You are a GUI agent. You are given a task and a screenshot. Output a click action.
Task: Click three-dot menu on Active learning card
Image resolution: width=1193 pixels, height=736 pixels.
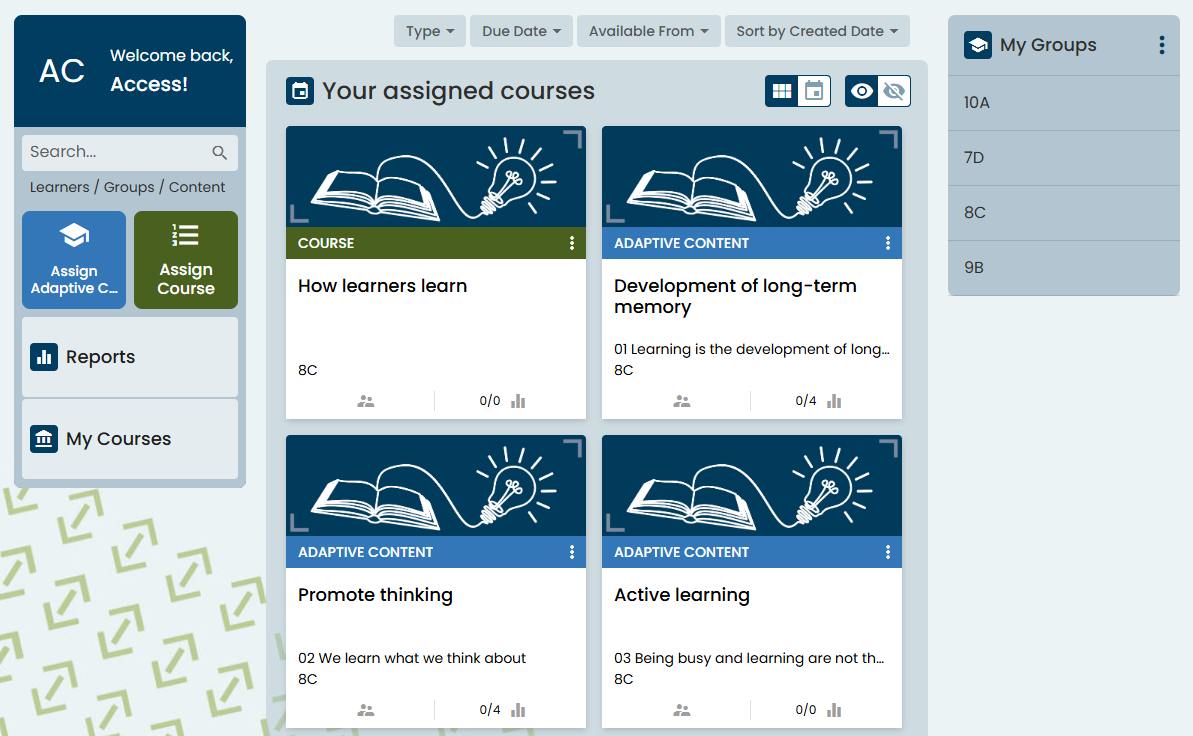click(888, 552)
